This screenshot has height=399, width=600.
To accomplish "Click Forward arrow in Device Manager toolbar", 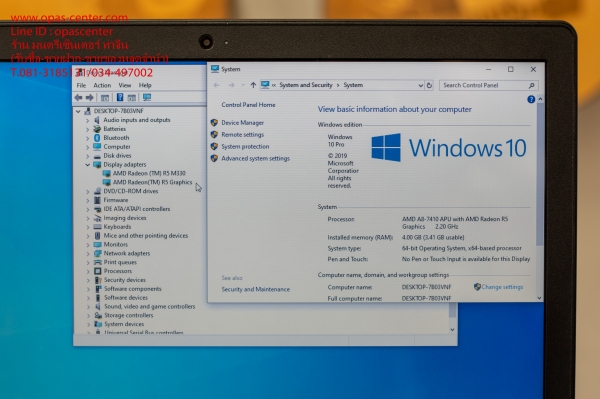I will tap(90, 98).
